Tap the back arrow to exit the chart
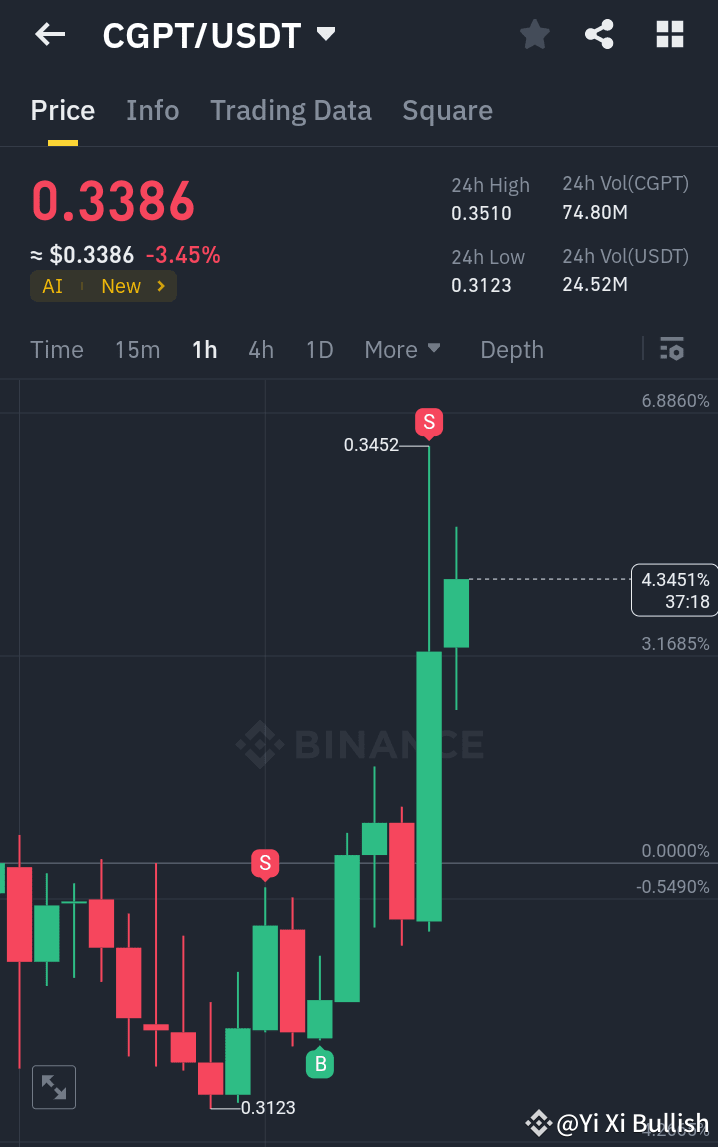 point(48,34)
